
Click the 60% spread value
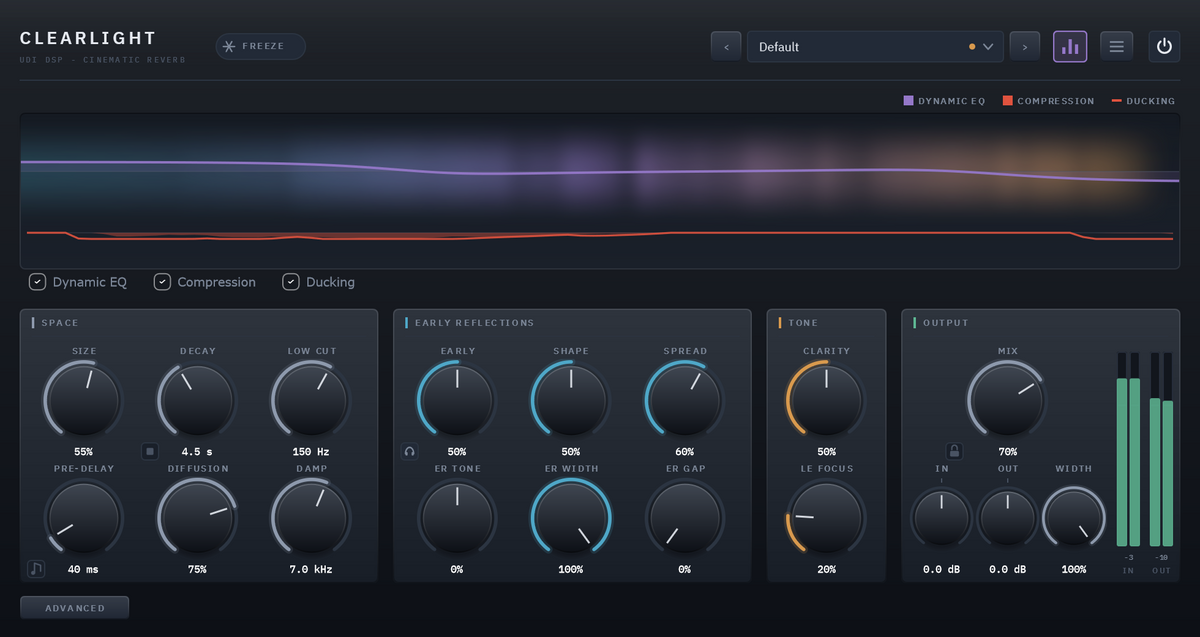point(685,452)
